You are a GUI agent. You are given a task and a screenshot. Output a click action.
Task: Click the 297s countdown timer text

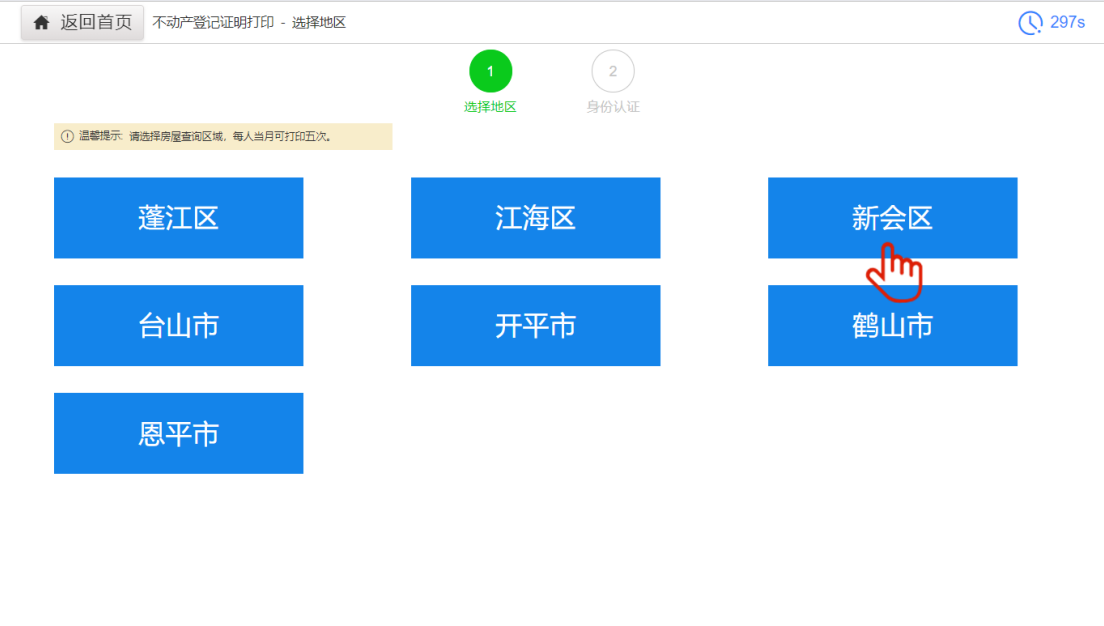point(1070,21)
